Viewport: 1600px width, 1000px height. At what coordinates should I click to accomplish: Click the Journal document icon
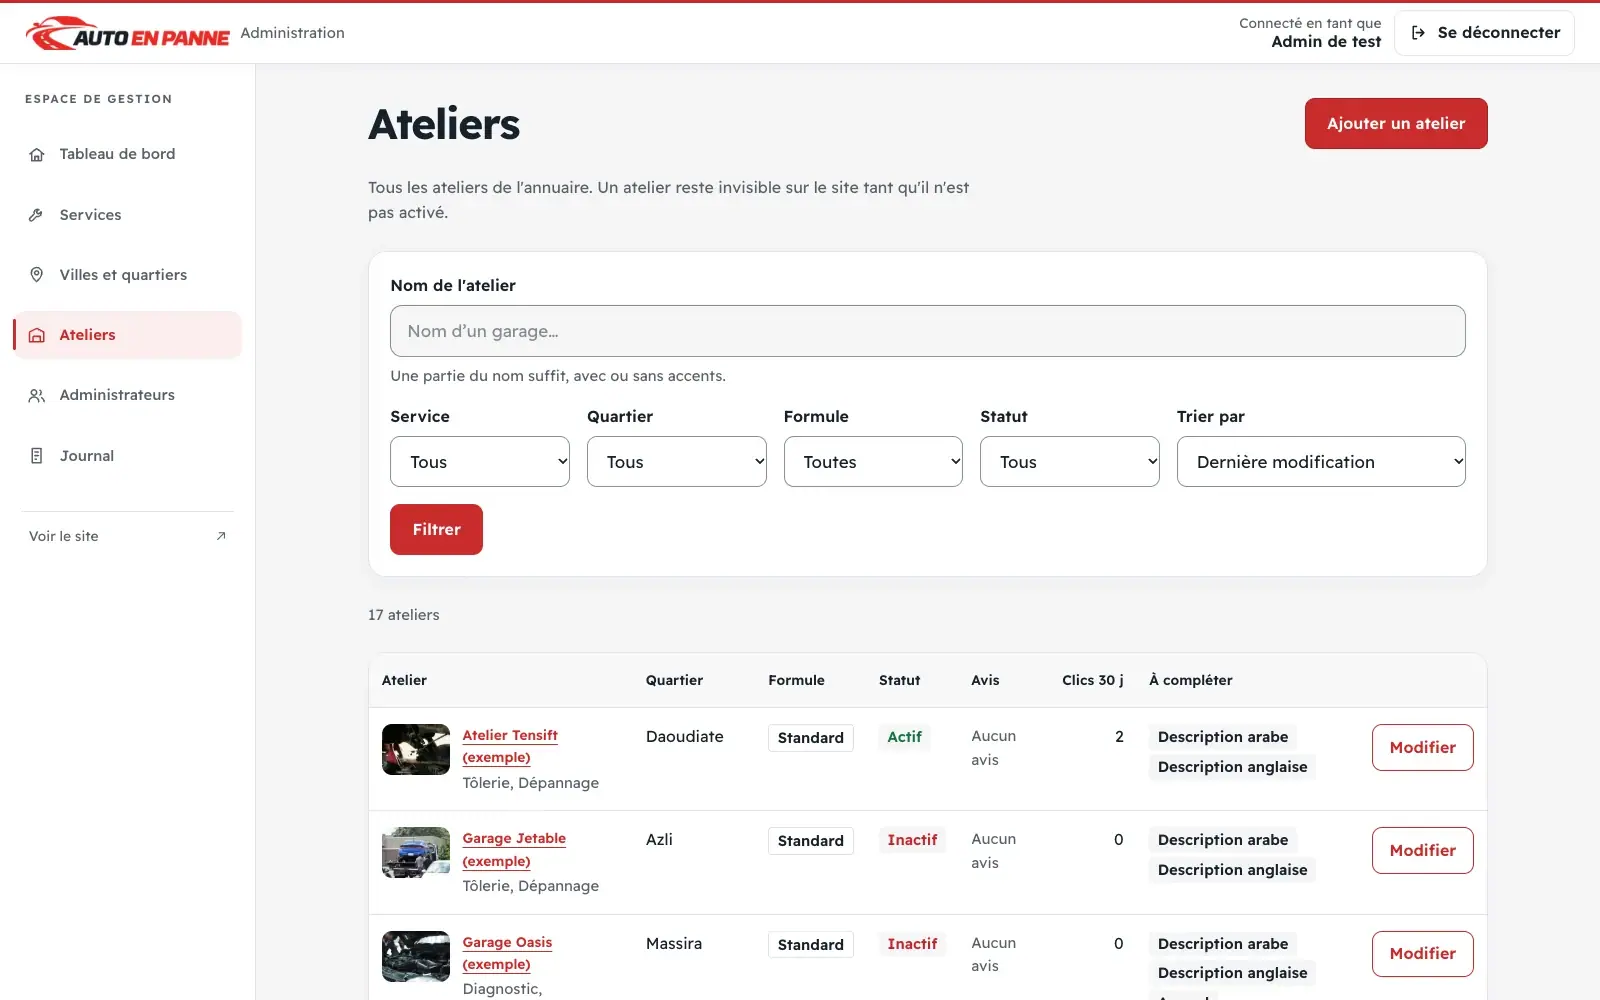click(x=37, y=456)
